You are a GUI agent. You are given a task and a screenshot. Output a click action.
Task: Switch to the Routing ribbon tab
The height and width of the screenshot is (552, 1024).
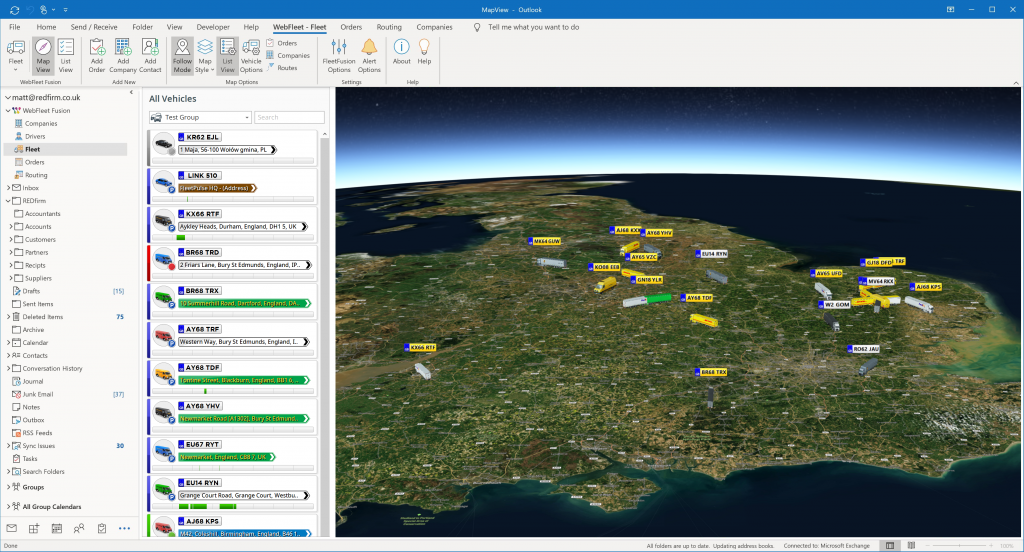point(389,27)
